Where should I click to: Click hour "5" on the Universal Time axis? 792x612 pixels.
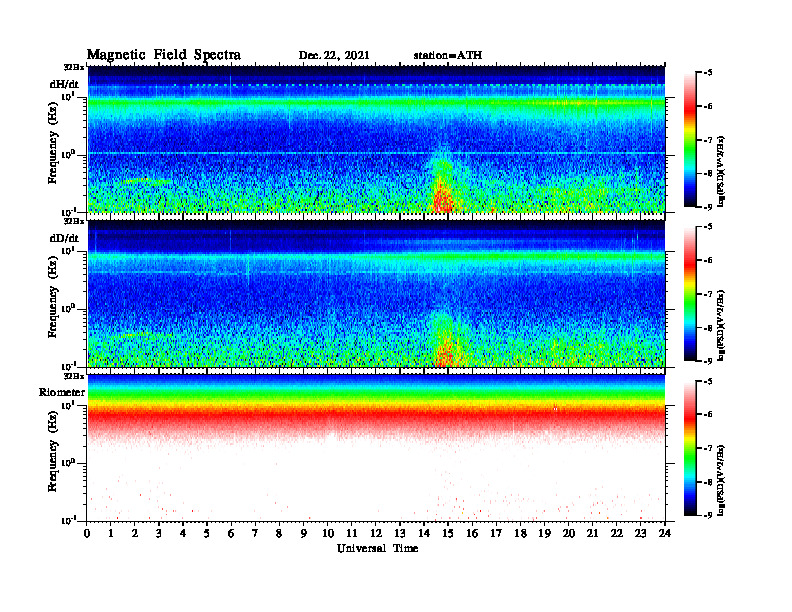coord(207,534)
